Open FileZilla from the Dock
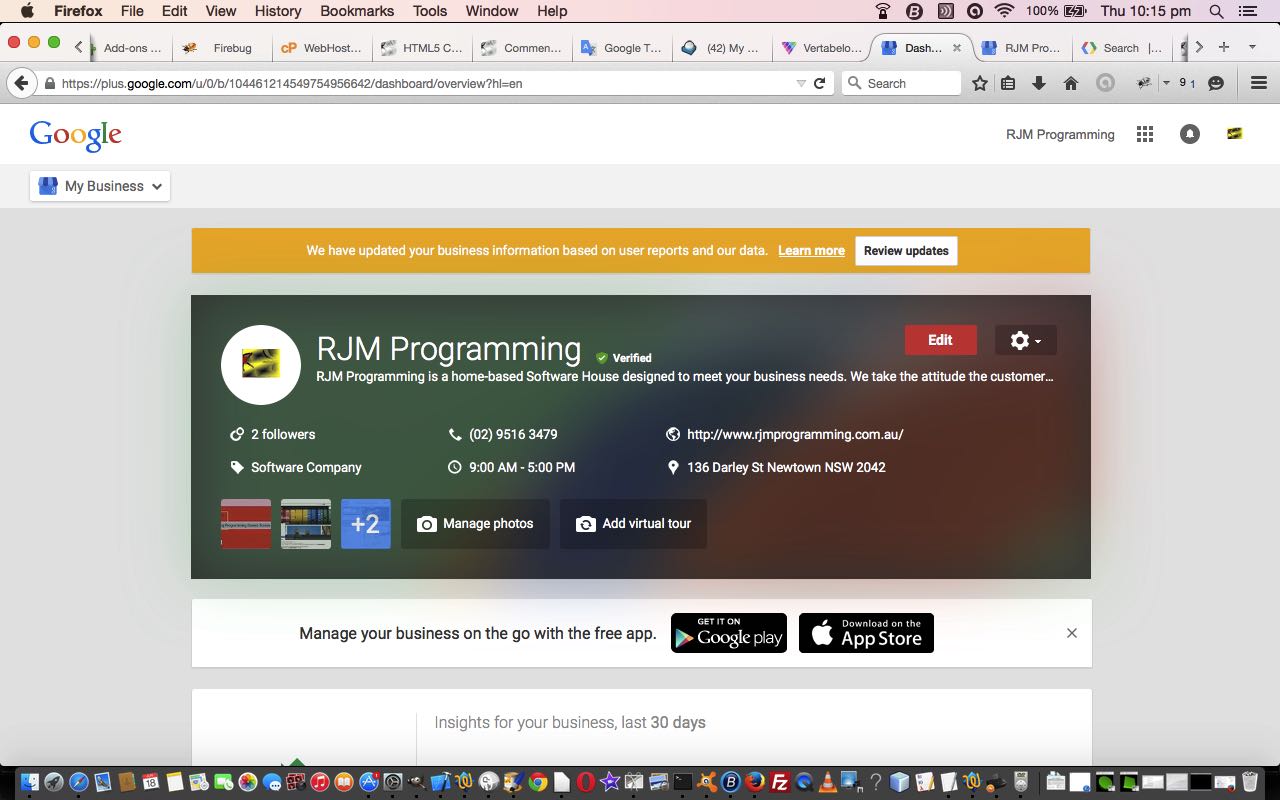This screenshot has height=800, width=1280. coord(780,782)
